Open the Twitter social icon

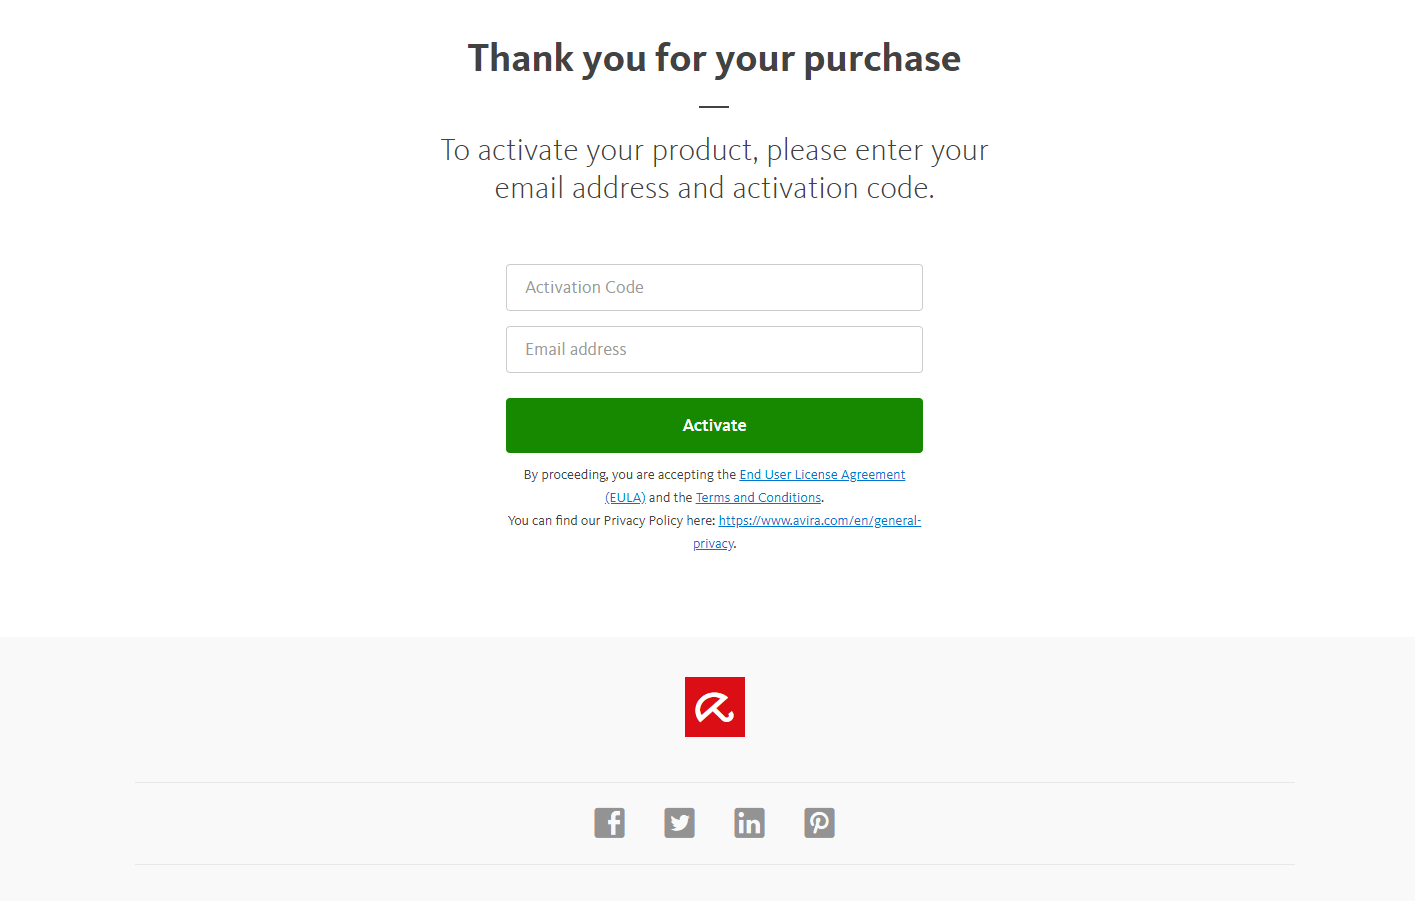(x=679, y=823)
